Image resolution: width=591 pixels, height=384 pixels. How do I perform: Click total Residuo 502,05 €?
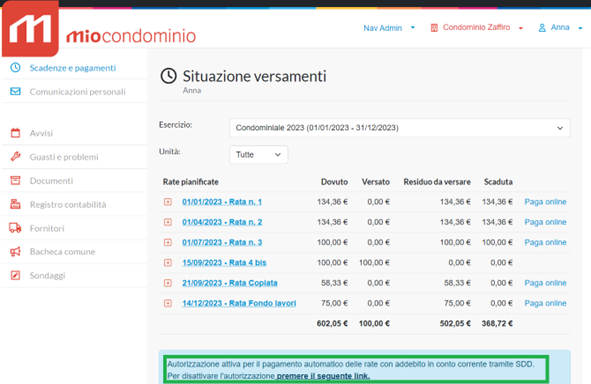pyautogui.click(x=455, y=323)
